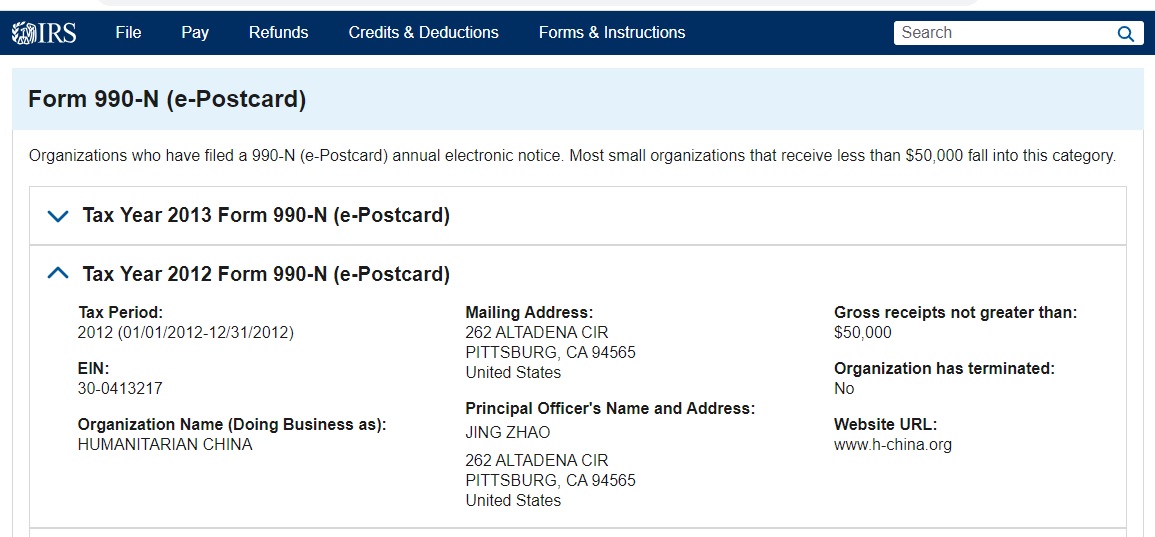Click the 2012 tax period date range
Viewport: 1155px width, 537px height.
[x=186, y=333]
